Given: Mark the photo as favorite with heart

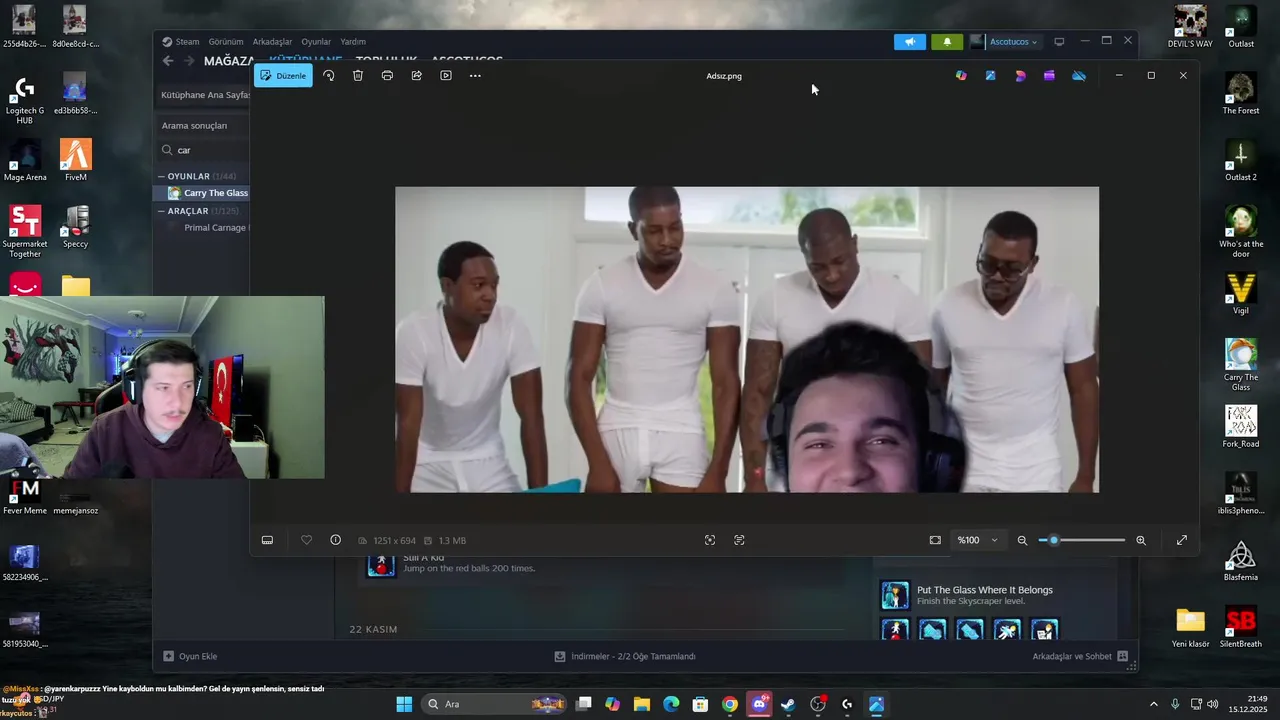Looking at the screenshot, I should tap(306, 540).
